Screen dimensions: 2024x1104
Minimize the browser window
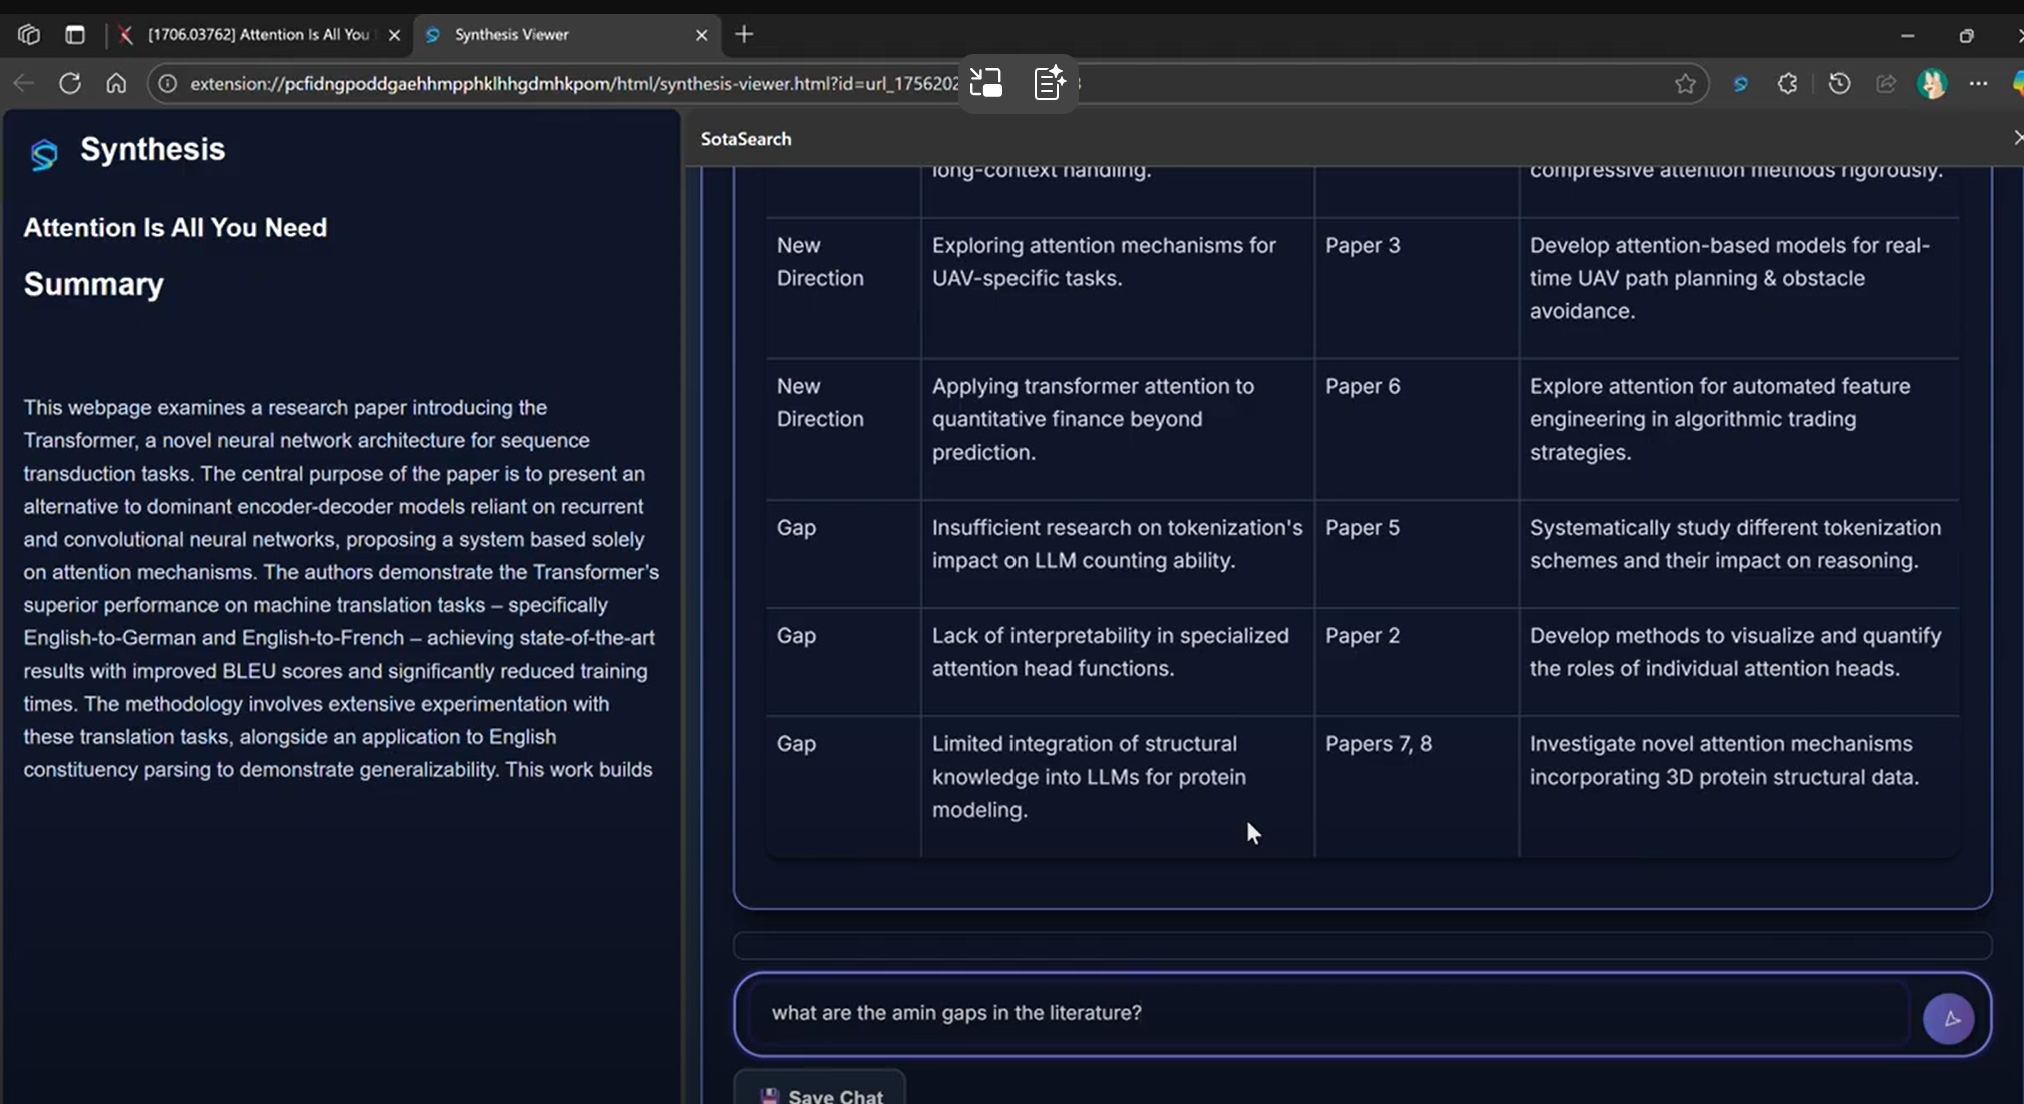click(1907, 35)
